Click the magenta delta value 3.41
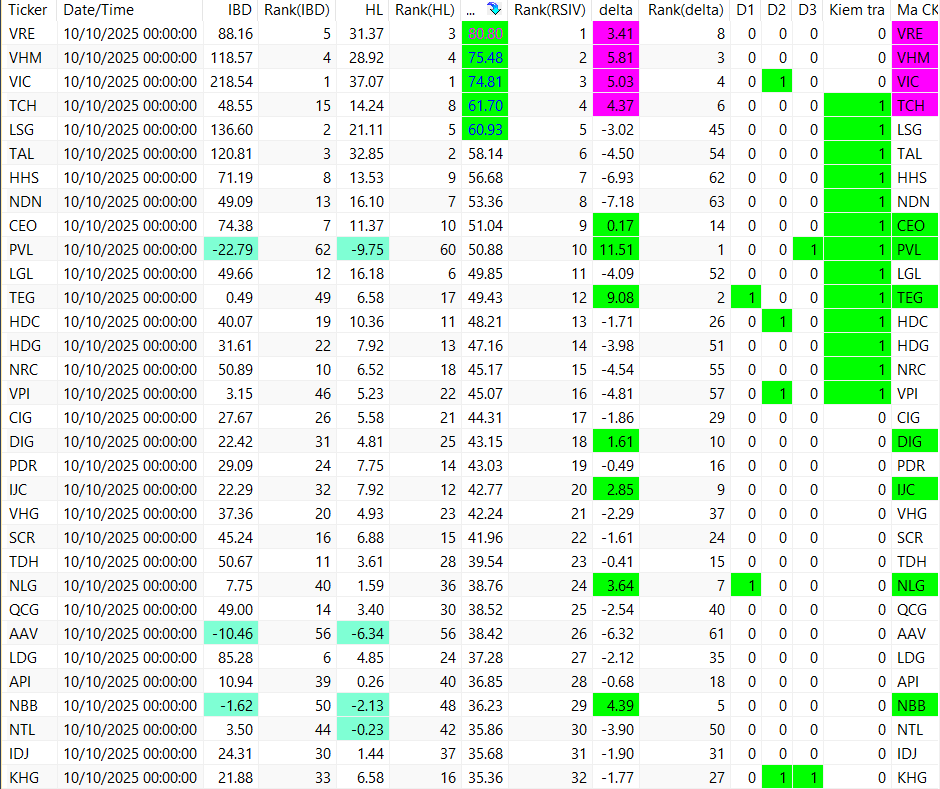Viewport: 940px width, 789px height. pos(616,34)
